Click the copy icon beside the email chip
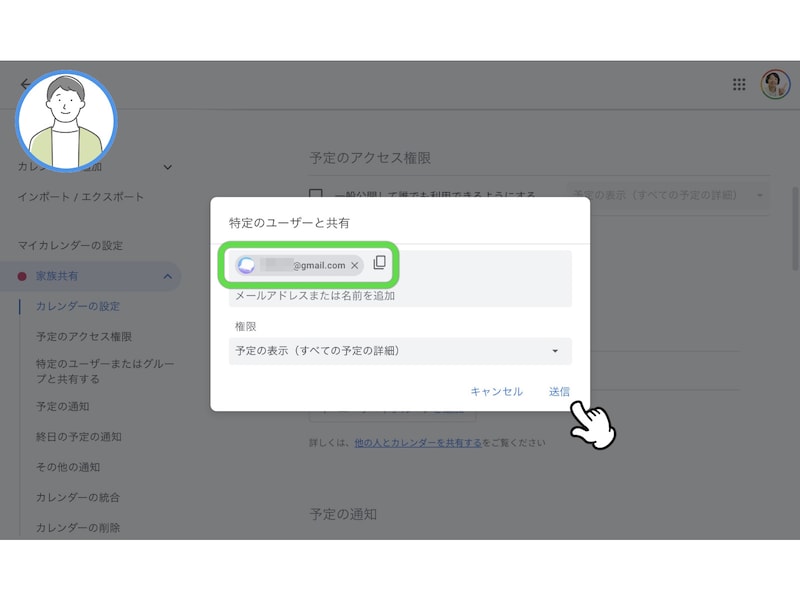 pos(380,263)
